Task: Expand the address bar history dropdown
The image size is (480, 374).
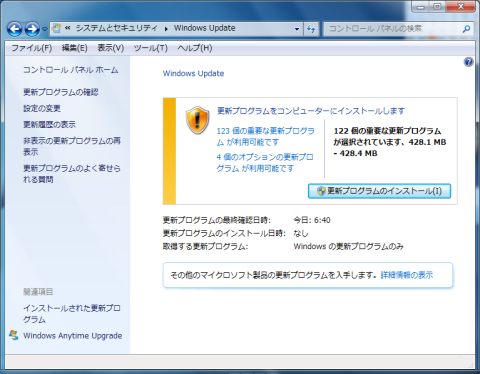Action: pyautogui.click(x=297, y=29)
